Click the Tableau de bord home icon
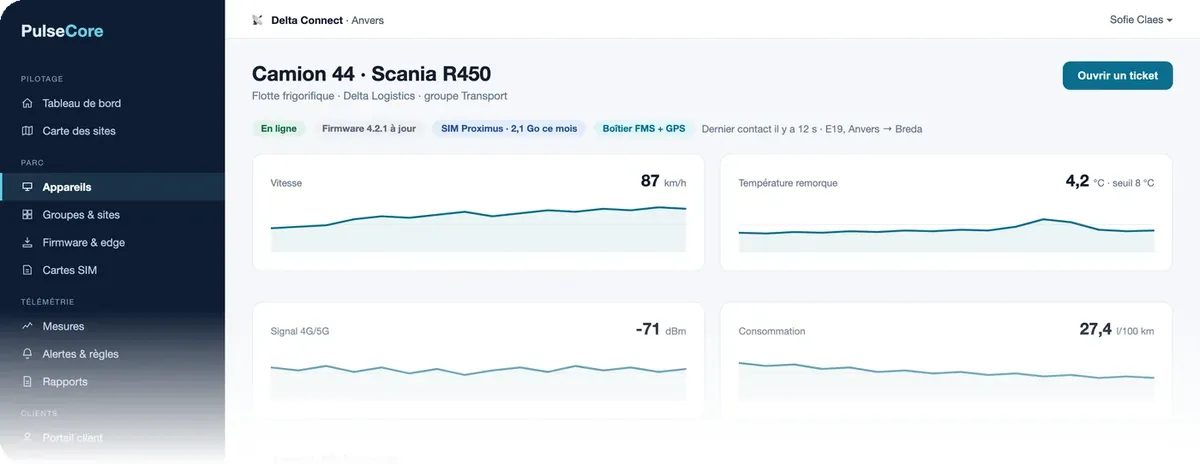The image size is (1200, 464). [x=27, y=103]
